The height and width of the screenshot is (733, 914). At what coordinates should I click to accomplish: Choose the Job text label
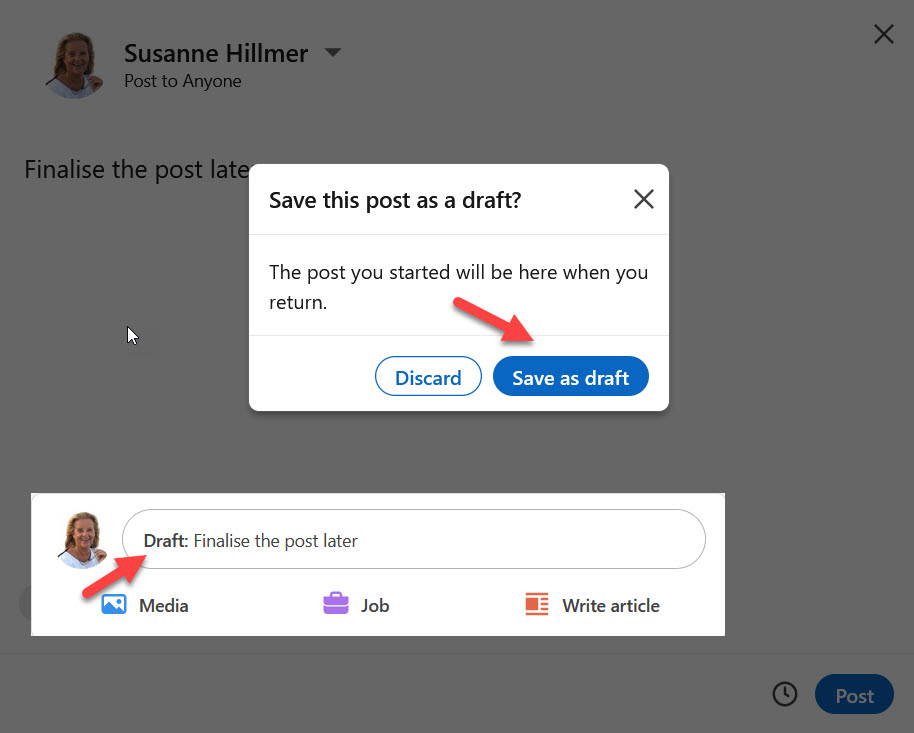tap(375, 605)
